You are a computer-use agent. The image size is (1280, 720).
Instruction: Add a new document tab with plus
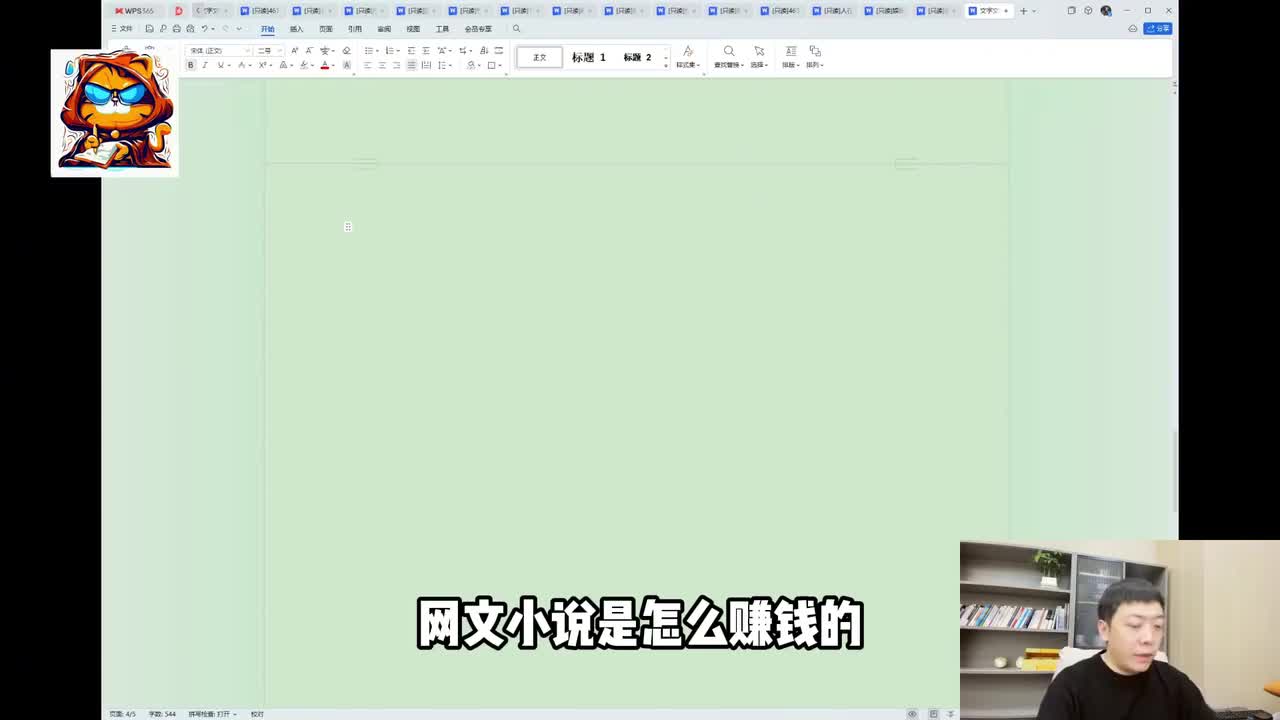click(x=1023, y=11)
